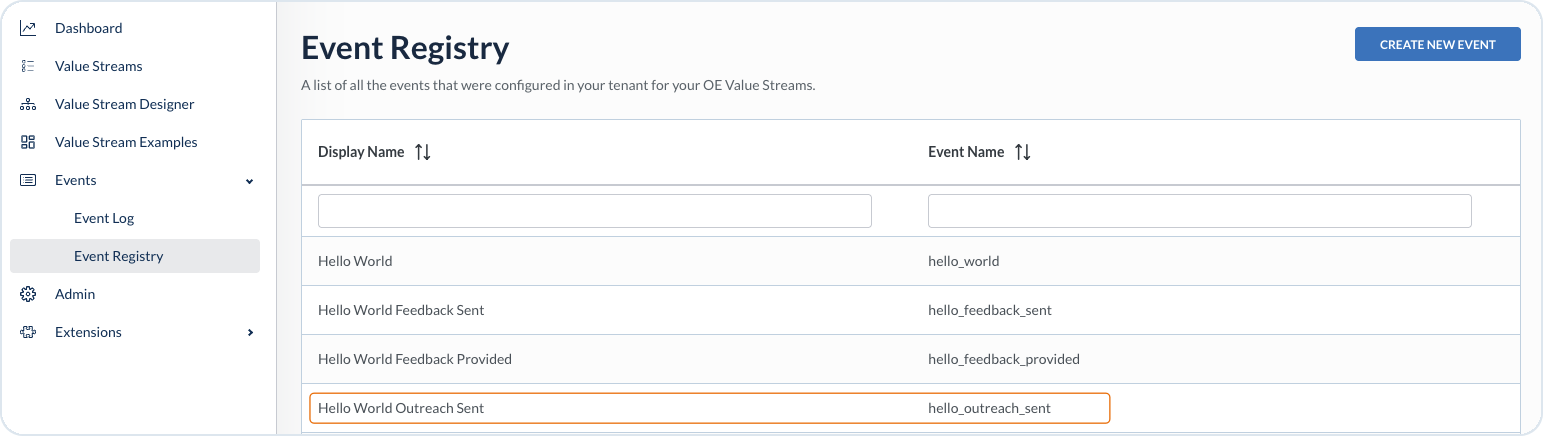The width and height of the screenshot is (1543, 436).
Task: Sort by Event Name arrows icon
Action: point(1022,152)
